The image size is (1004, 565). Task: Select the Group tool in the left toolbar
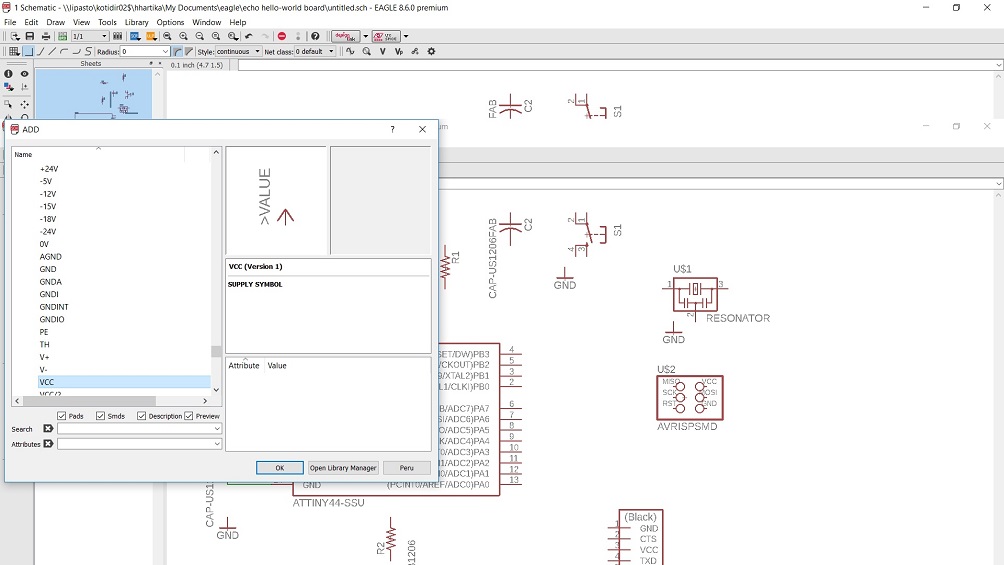pos(8,104)
